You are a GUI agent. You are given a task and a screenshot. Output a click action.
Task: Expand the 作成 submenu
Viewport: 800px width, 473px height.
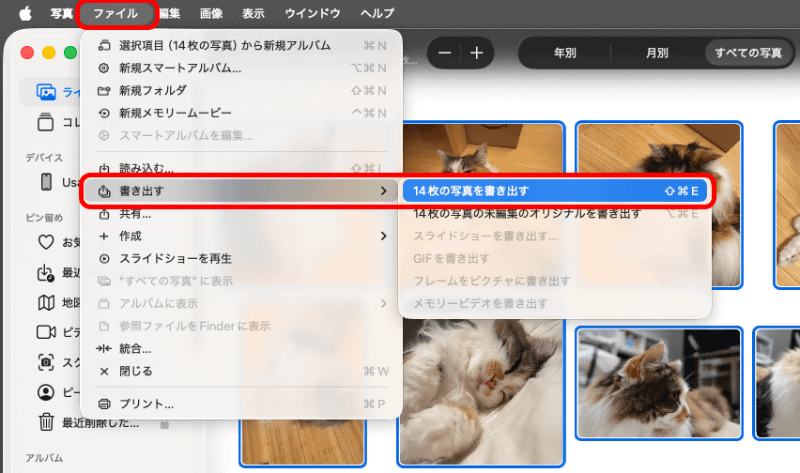click(241, 236)
